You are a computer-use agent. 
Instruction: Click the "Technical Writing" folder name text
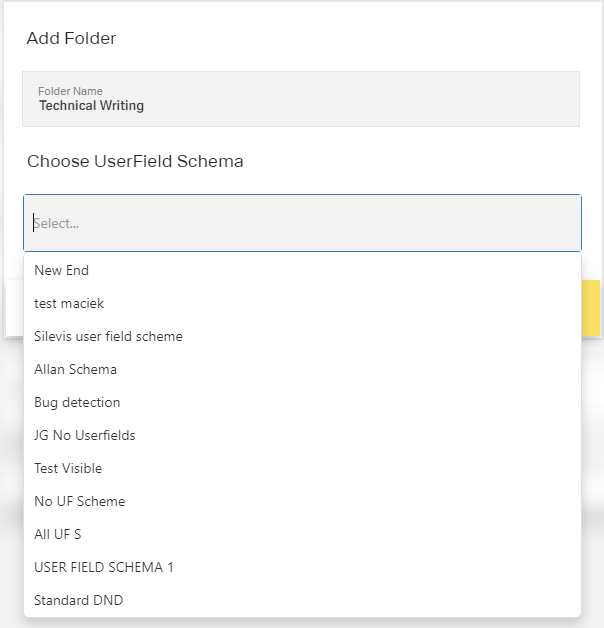[x=91, y=106]
